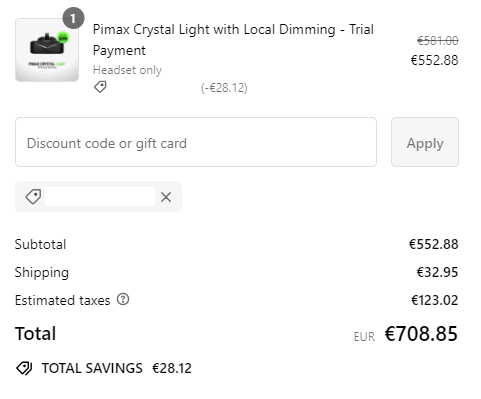This screenshot has width=481, height=399.
Task: Remove the applied discount code with the X
Action: [166, 197]
